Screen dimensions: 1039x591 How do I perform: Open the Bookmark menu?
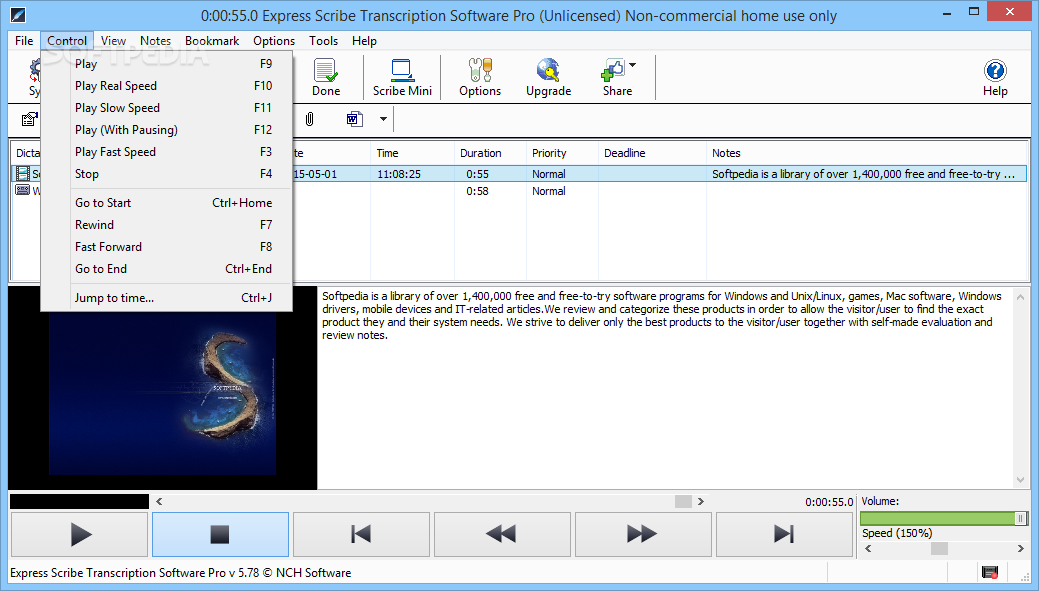click(x=212, y=40)
